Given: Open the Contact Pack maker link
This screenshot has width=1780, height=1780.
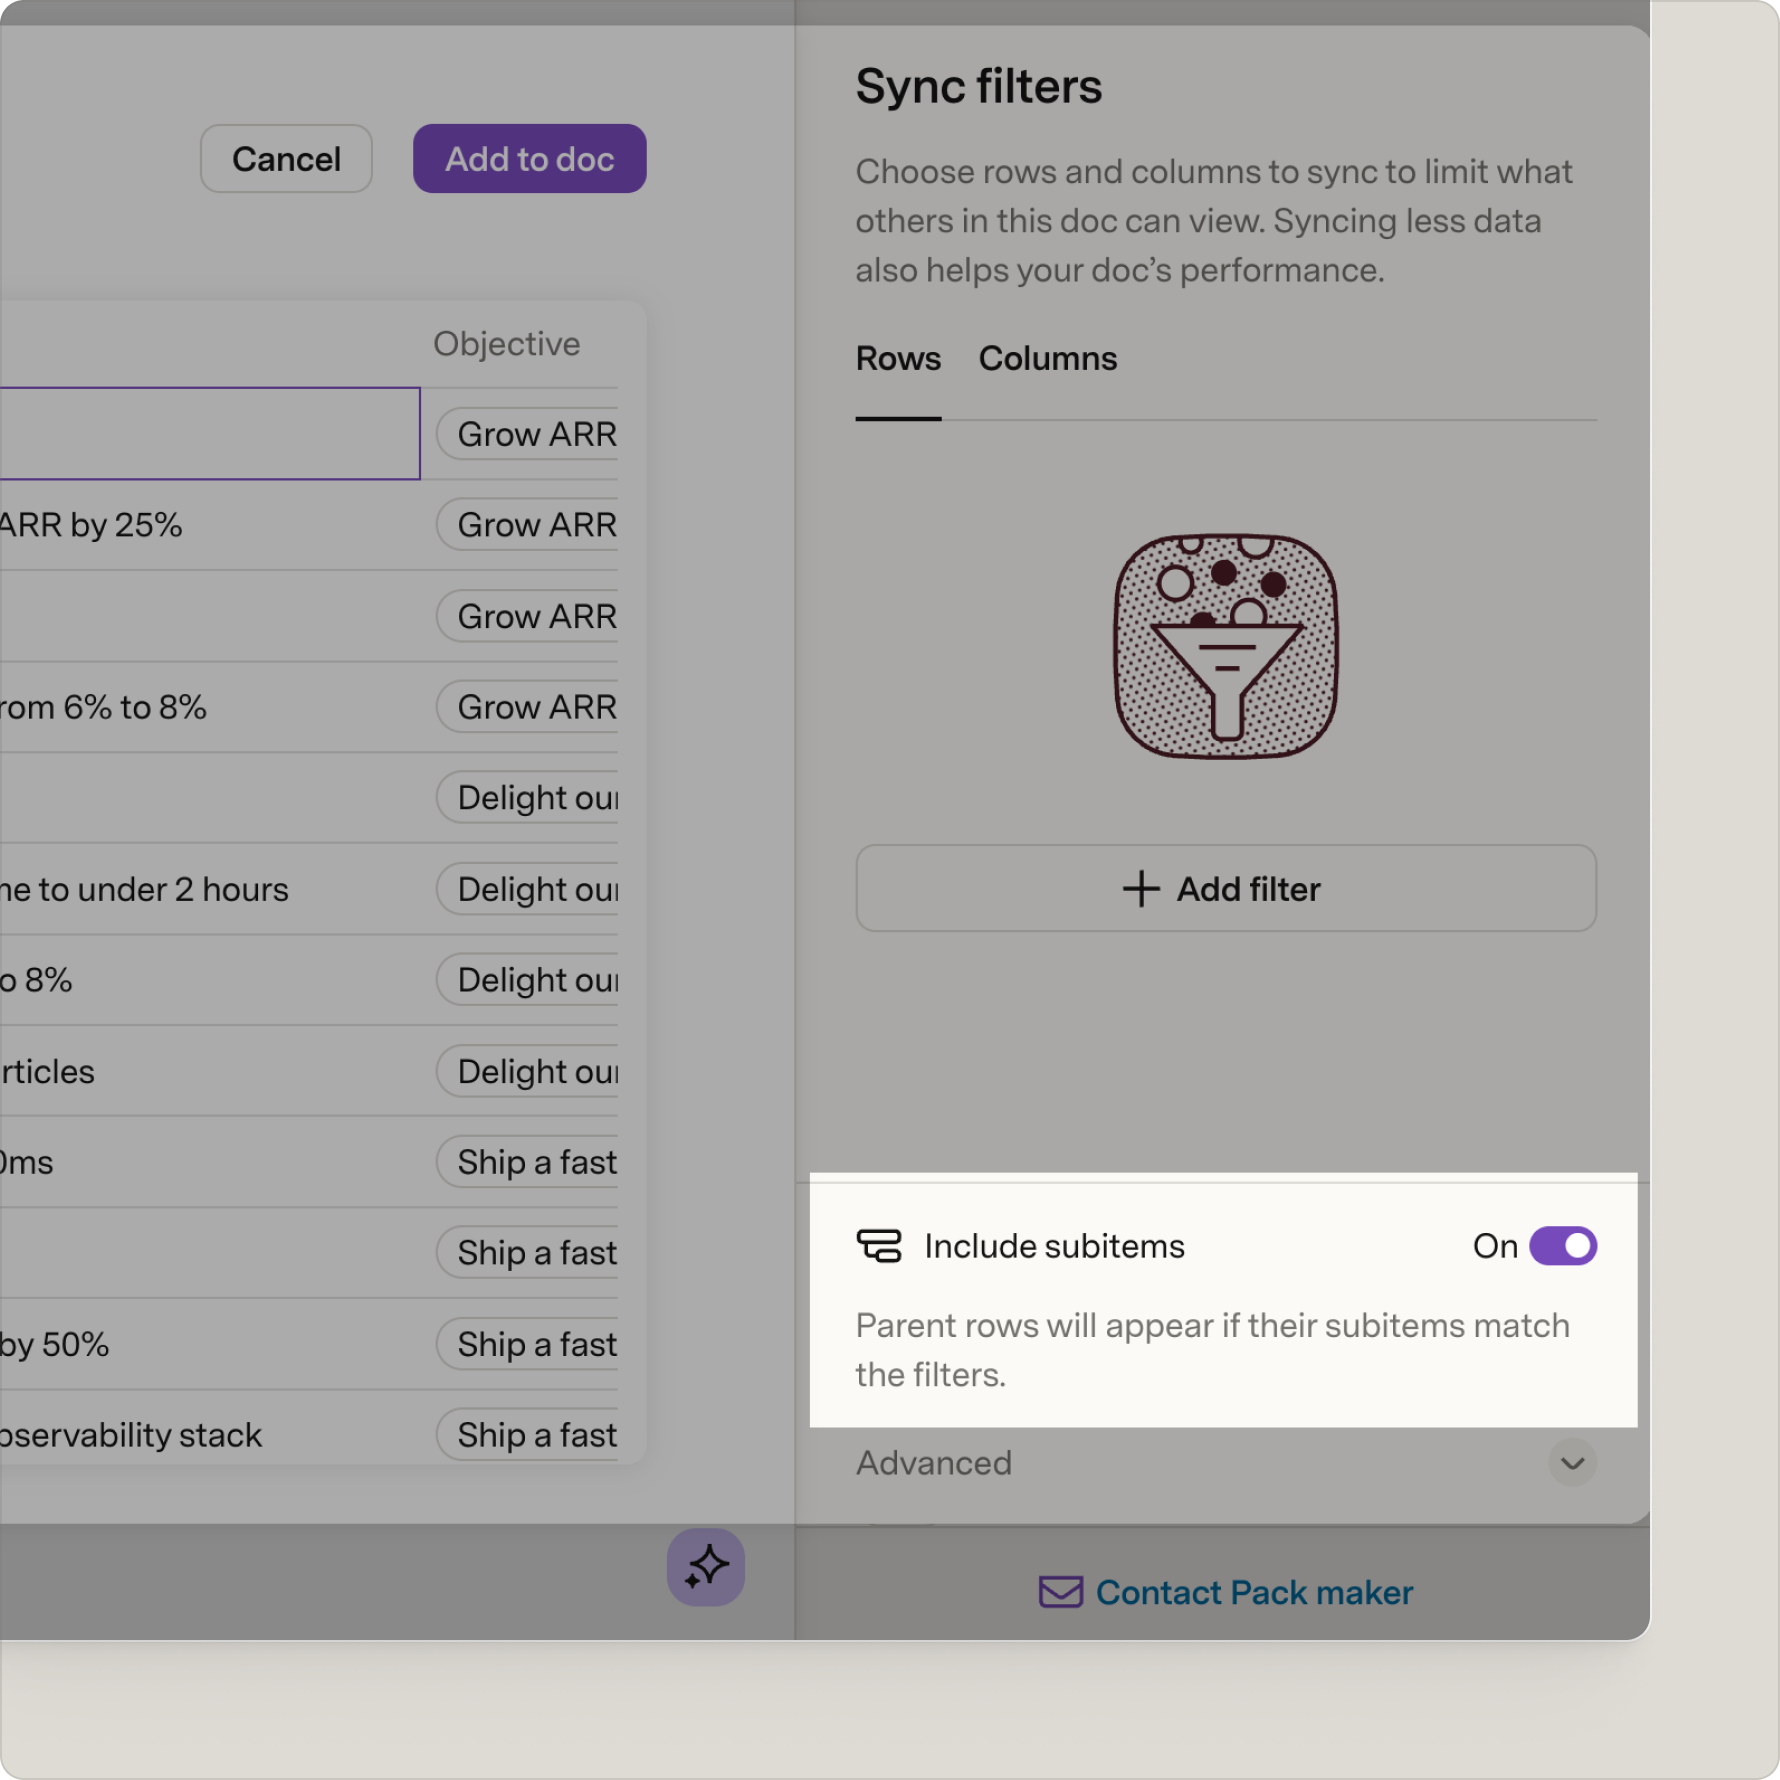Looking at the screenshot, I should point(1254,1592).
